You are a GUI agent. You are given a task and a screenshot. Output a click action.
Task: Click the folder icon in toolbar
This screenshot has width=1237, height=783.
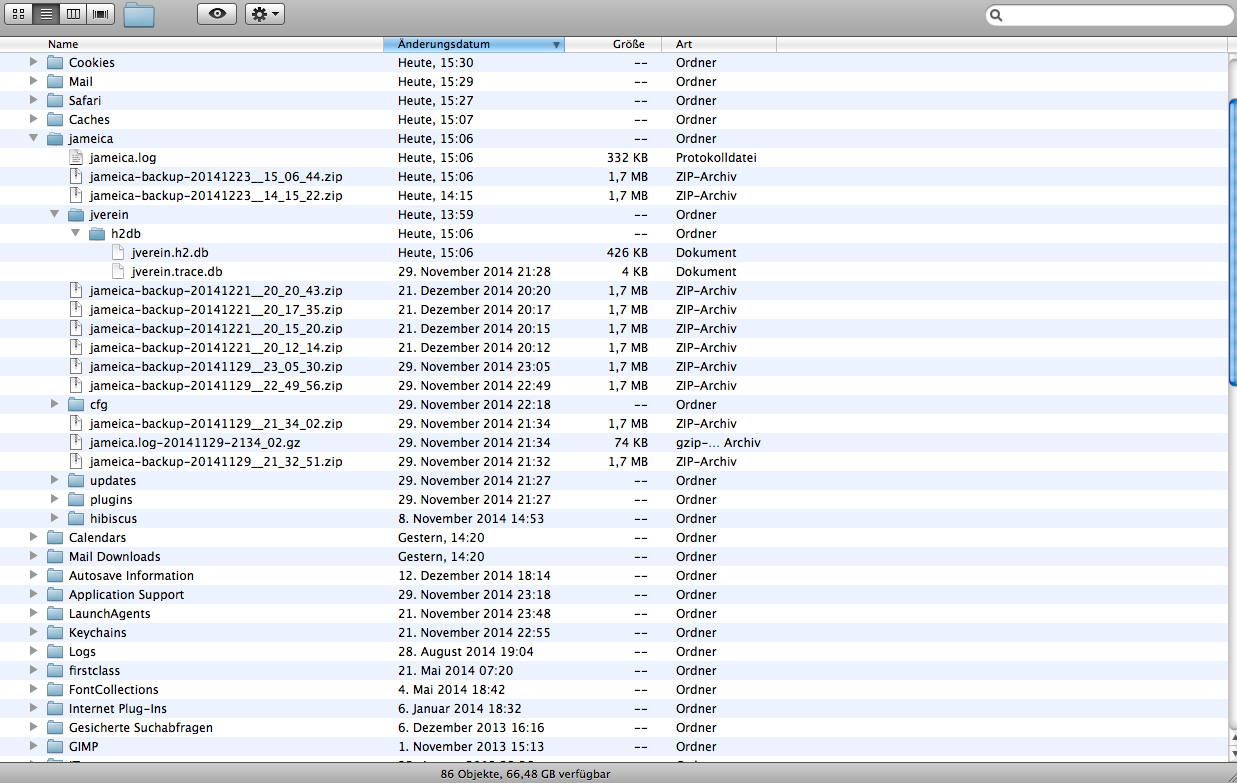coord(139,14)
